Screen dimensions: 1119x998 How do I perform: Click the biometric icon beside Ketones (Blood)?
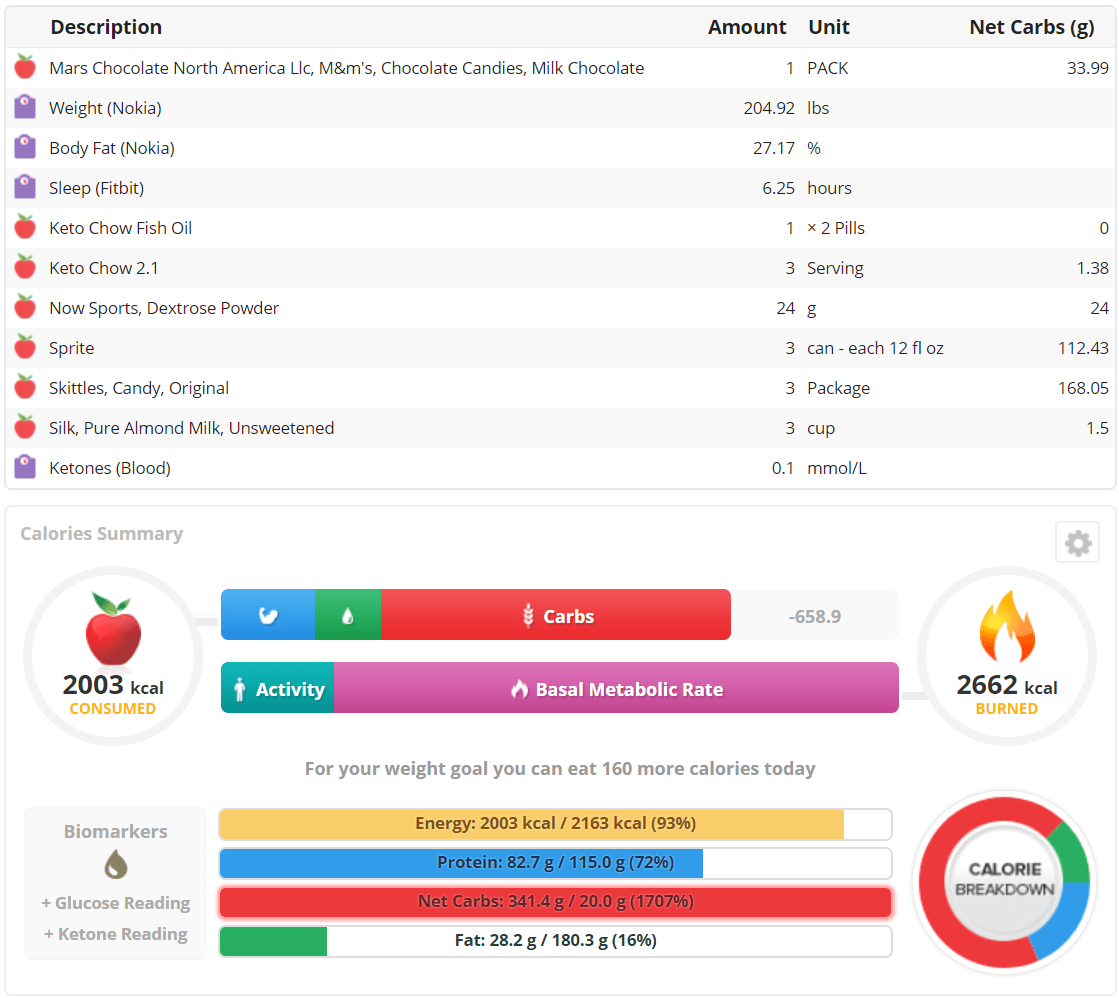click(25, 467)
